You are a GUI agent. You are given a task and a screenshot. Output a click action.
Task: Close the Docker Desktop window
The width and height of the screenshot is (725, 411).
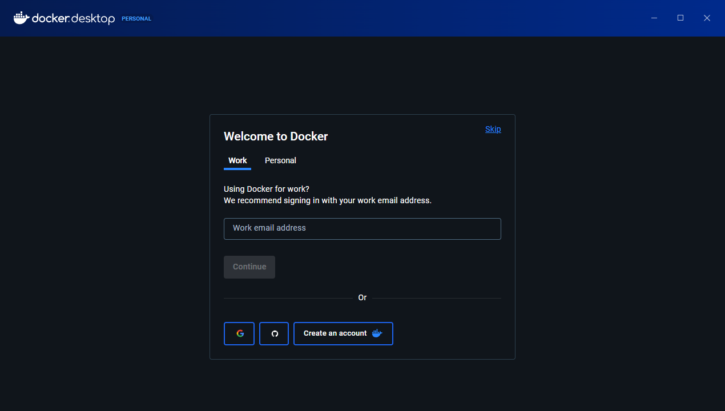click(x=706, y=18)
